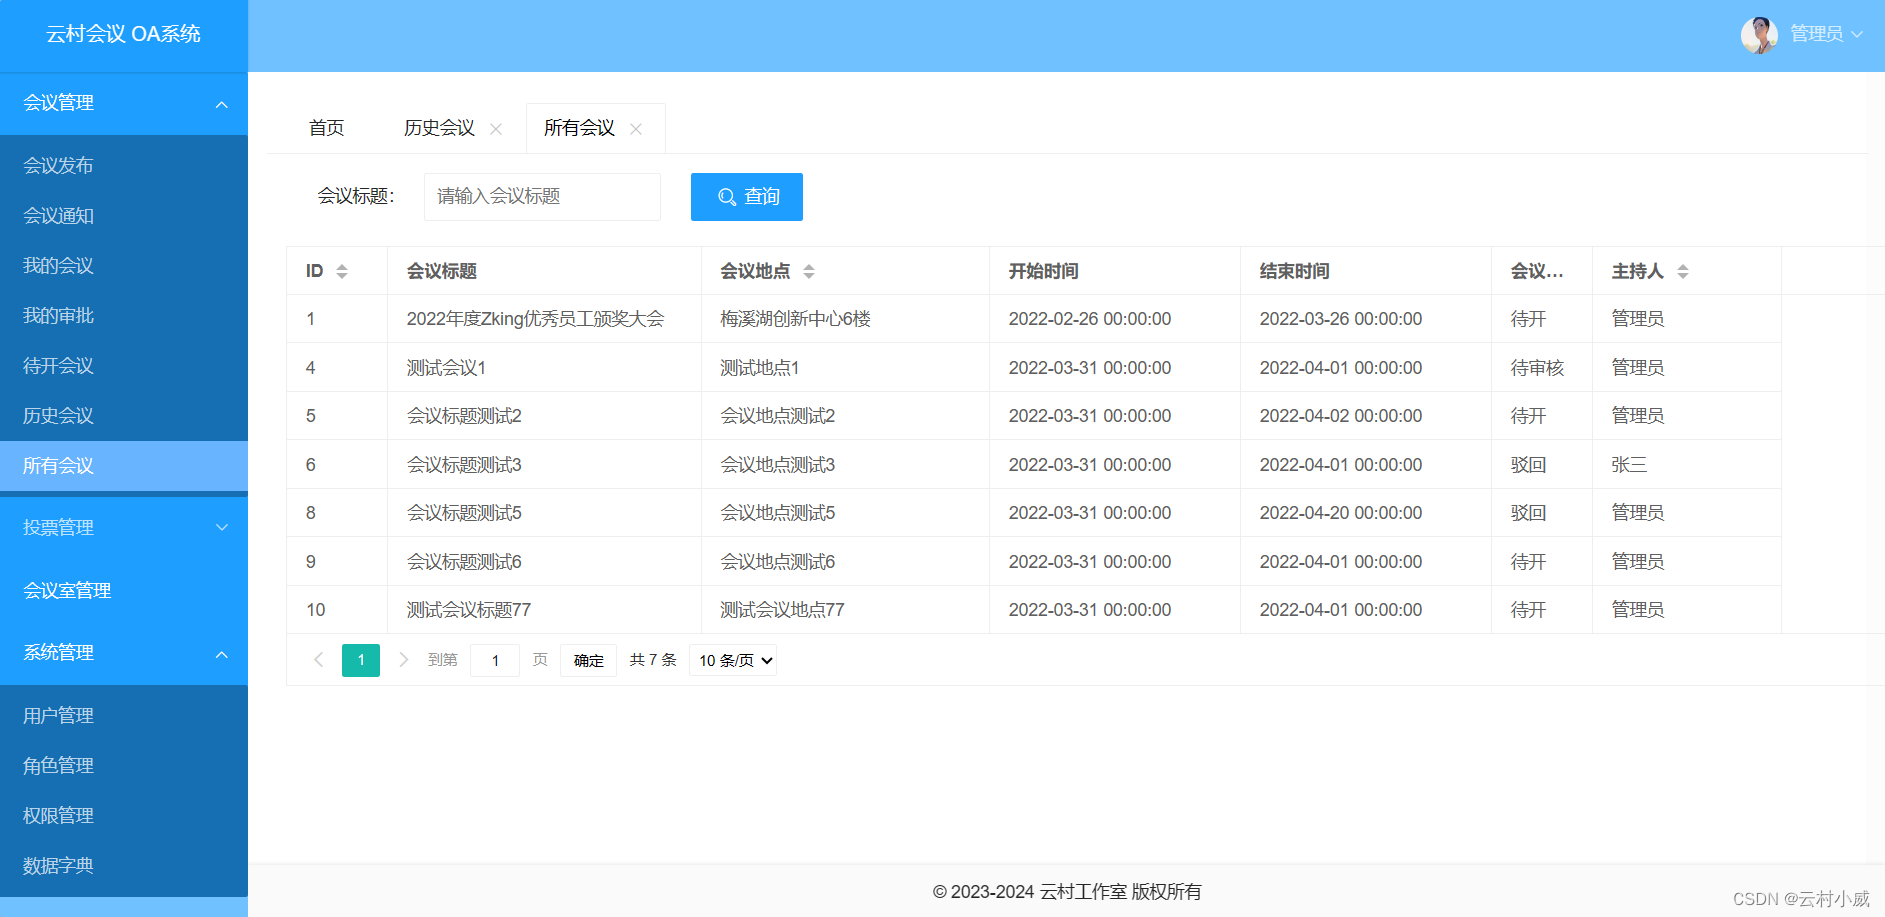Sort rows by 主持人 column
Image resolution: width=1885 pixels, height=917 pixels.
coord(1683,271)
